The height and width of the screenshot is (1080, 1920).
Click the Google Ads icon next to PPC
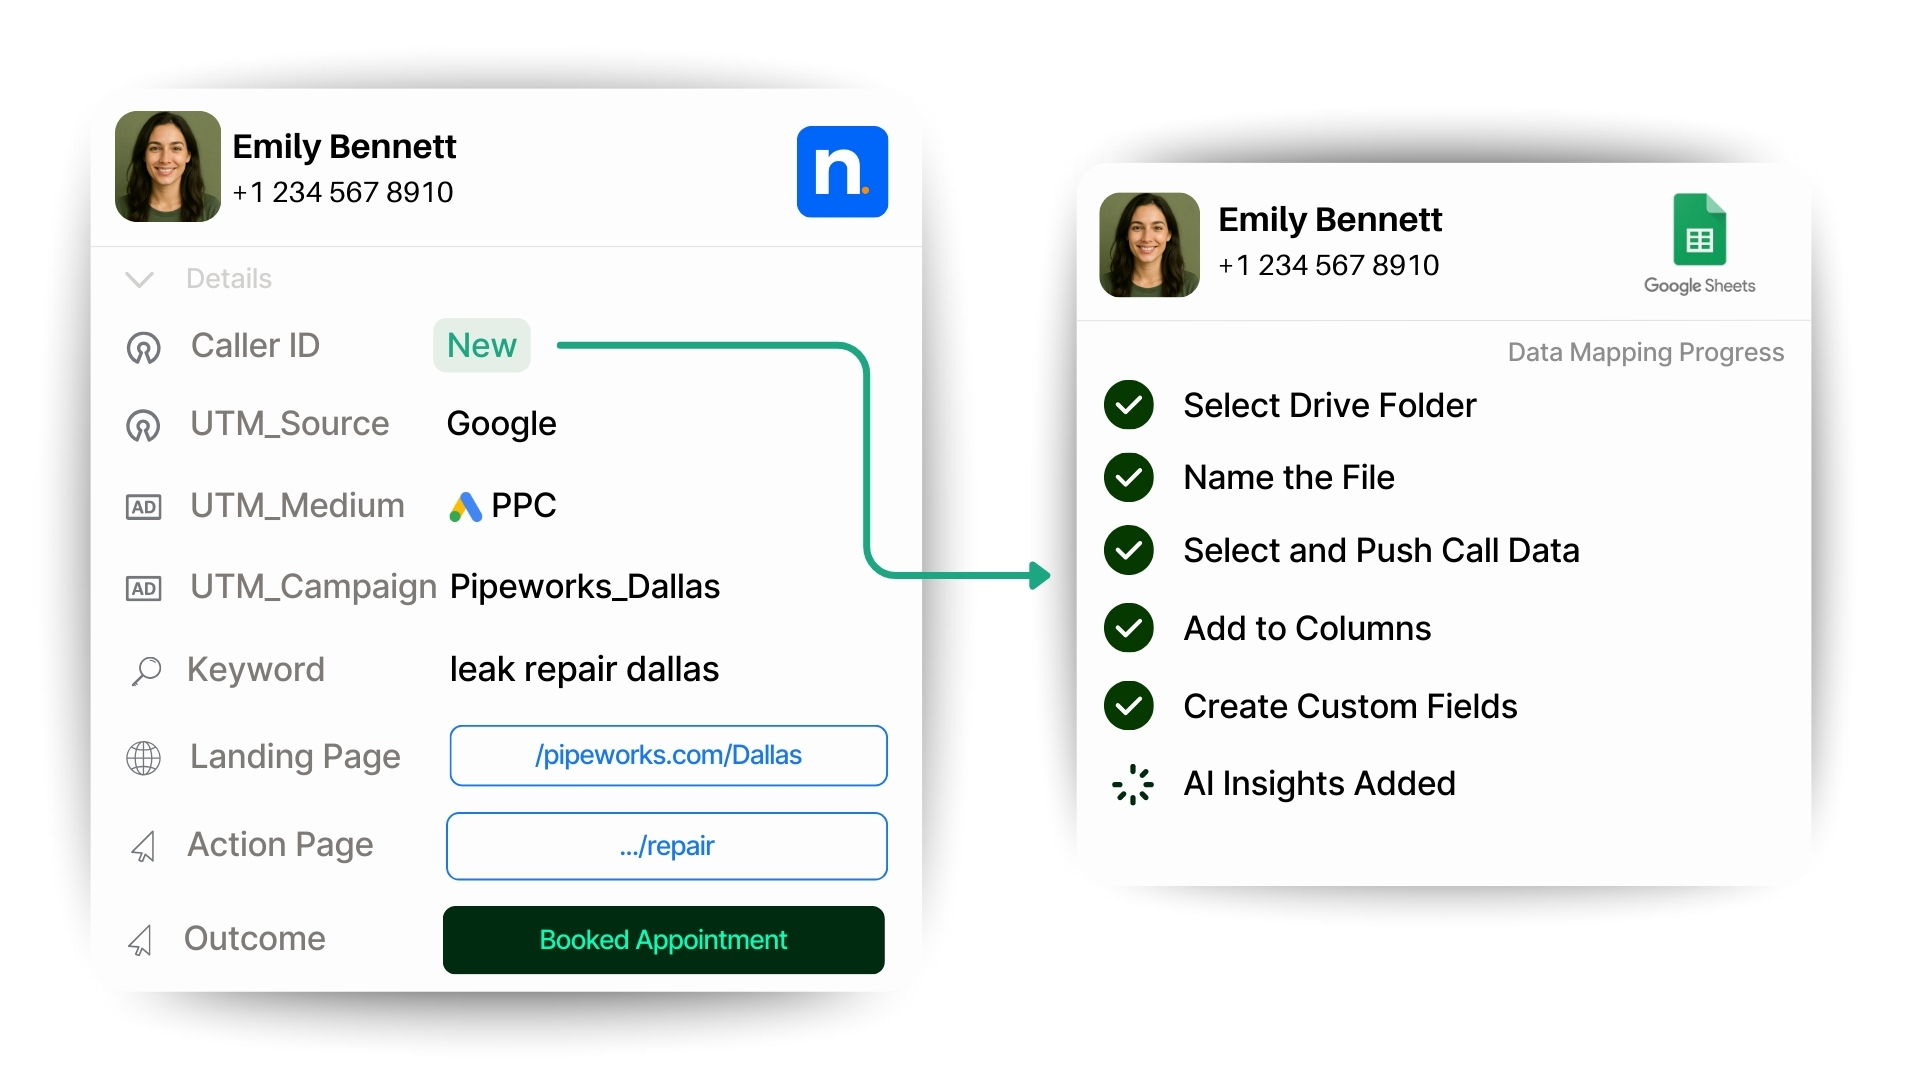pyautogui.click(x=465, y=507)
